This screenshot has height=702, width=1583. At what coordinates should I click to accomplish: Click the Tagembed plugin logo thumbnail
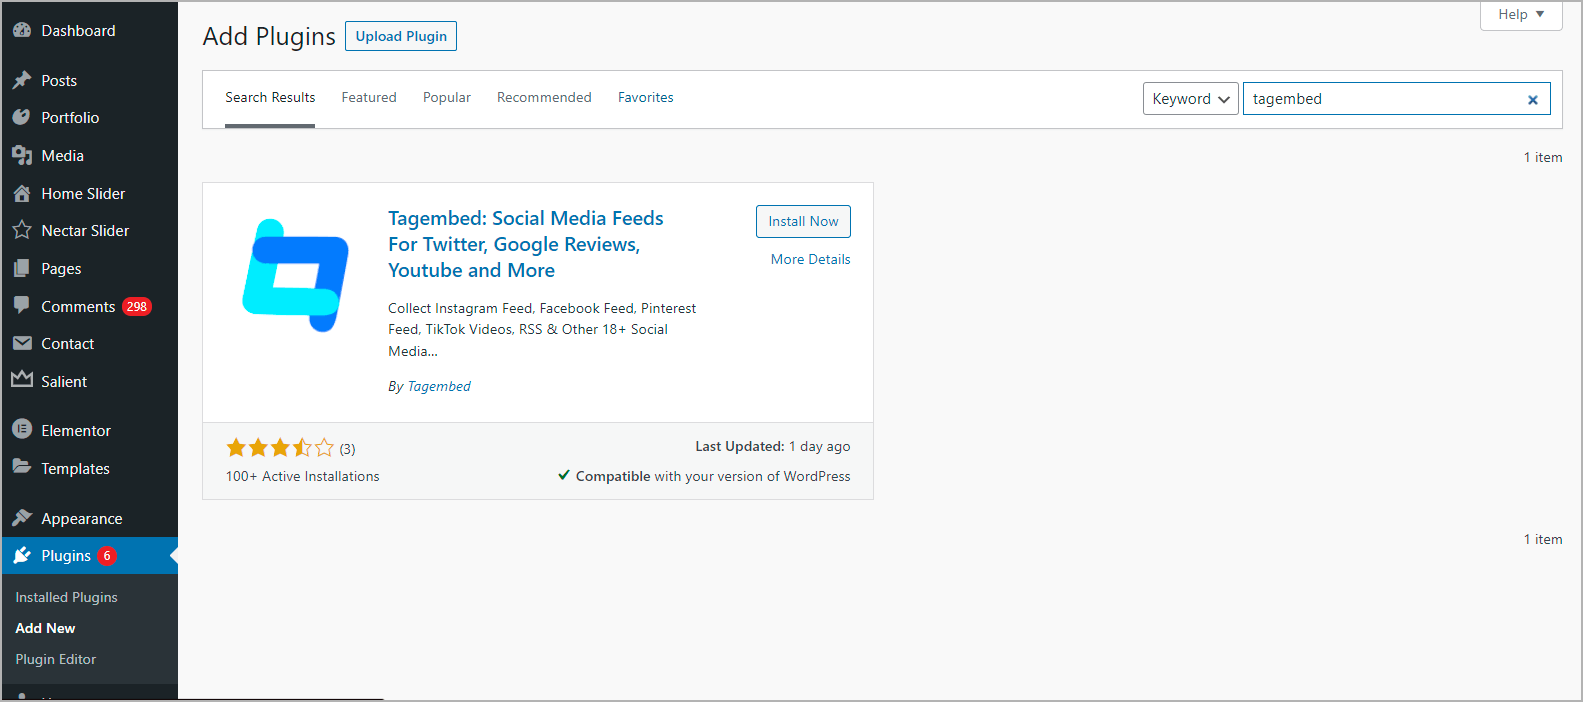295,275
